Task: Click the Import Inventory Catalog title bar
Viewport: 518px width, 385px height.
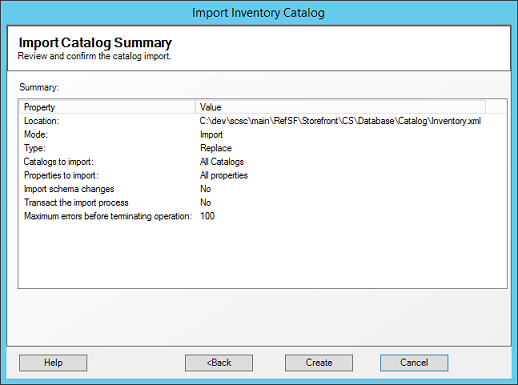Action: pyautogui.click(x=258, y=13)
